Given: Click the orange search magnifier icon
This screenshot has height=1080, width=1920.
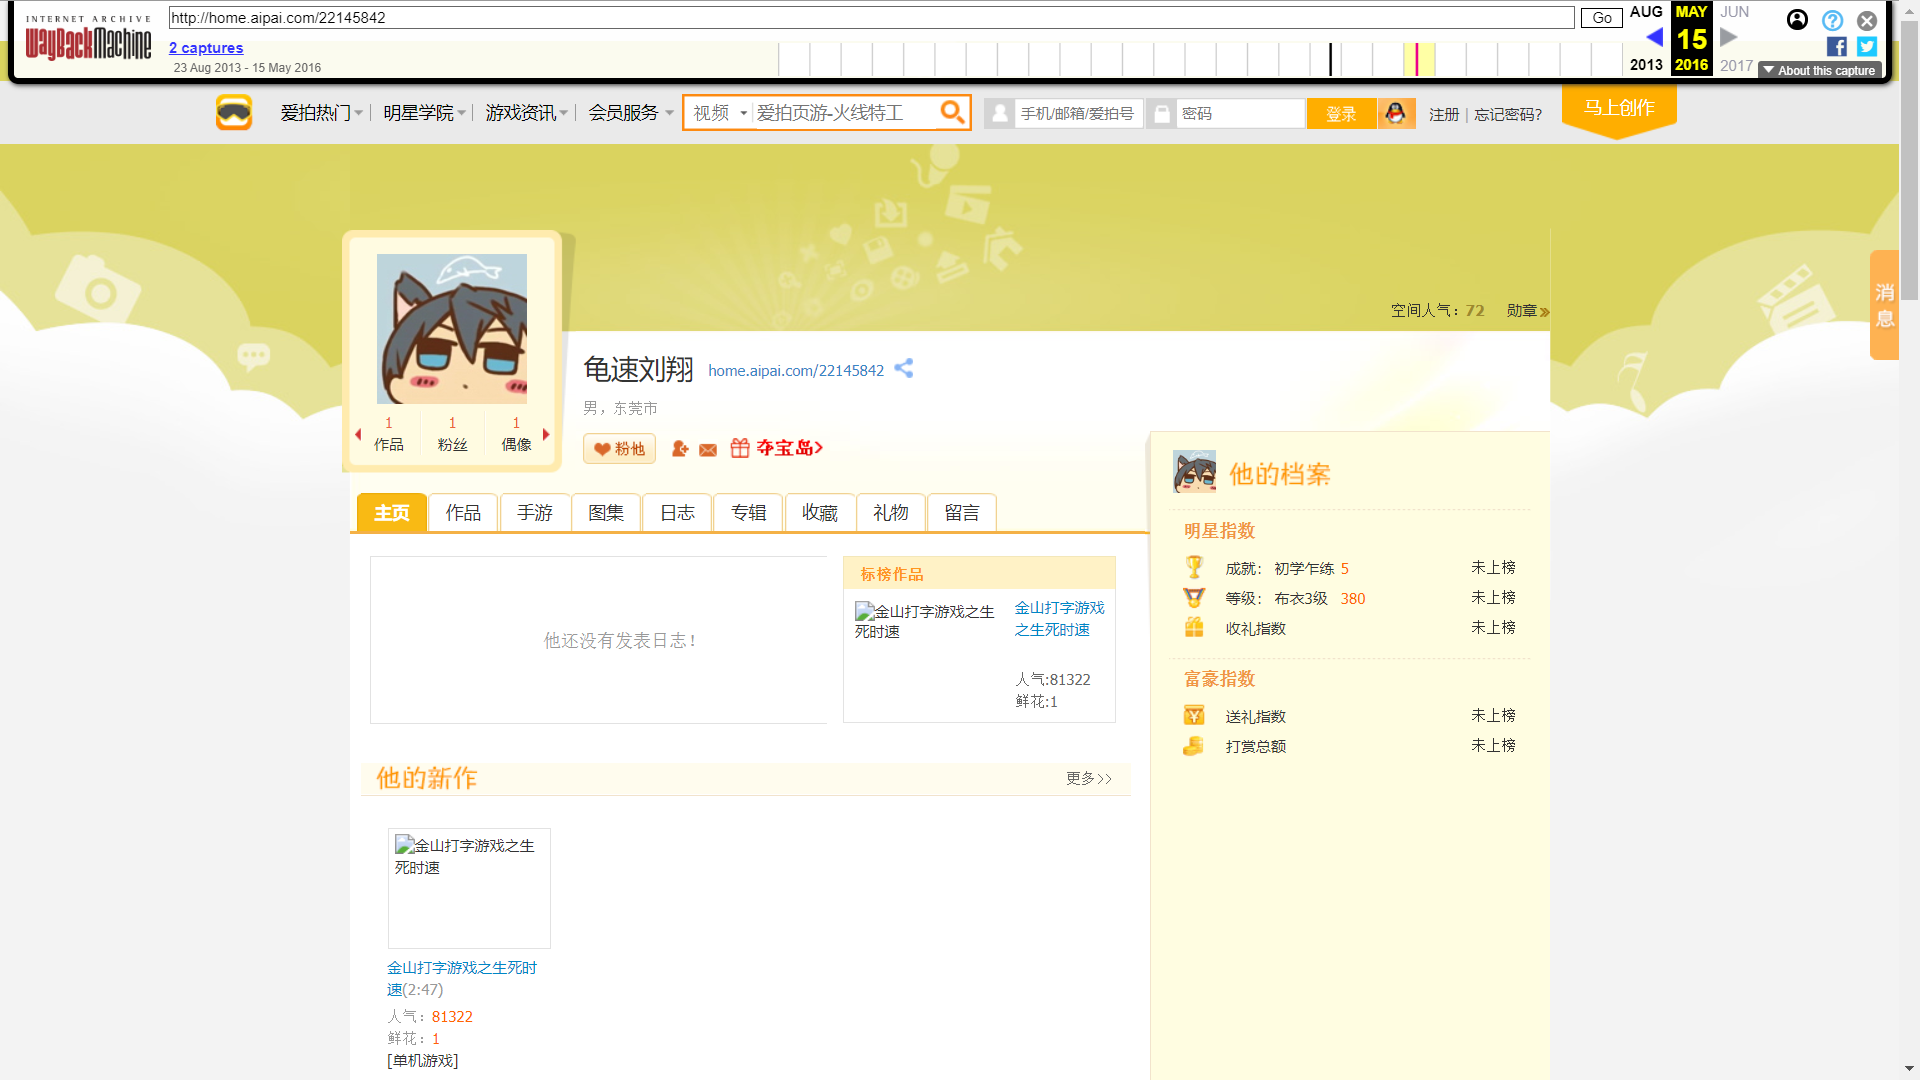Looking at the screenshot, I should click(x=952, y=112).
